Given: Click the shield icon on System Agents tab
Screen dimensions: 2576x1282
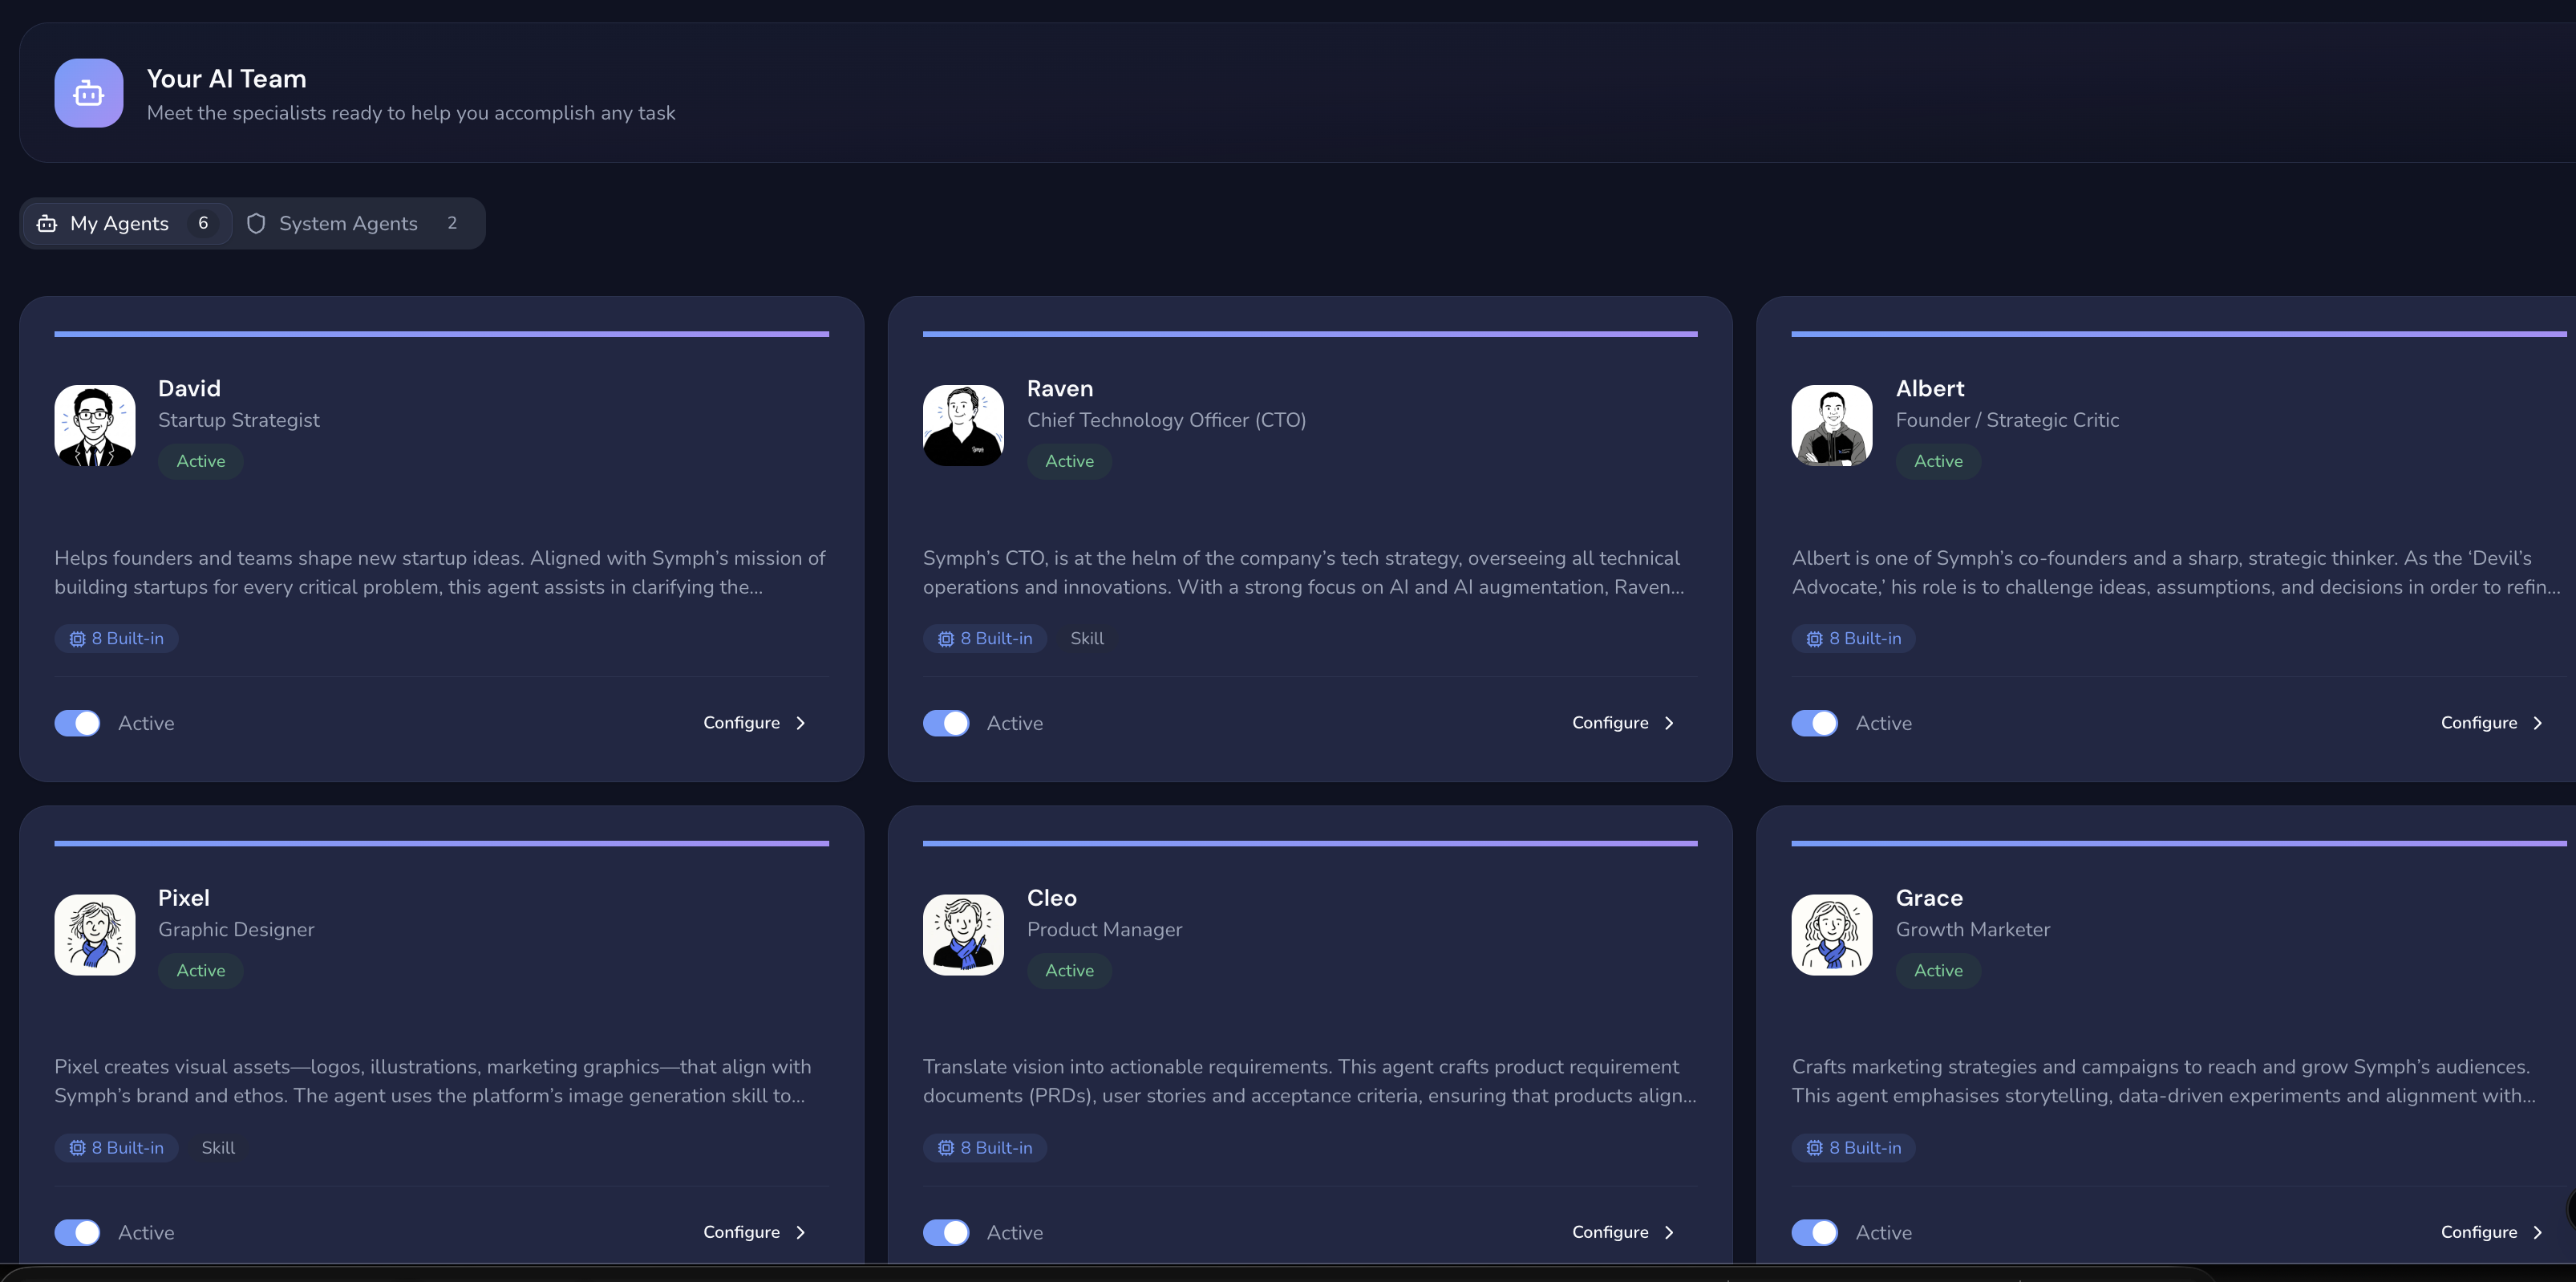Looking at the screenshot, I should point(256,223).
